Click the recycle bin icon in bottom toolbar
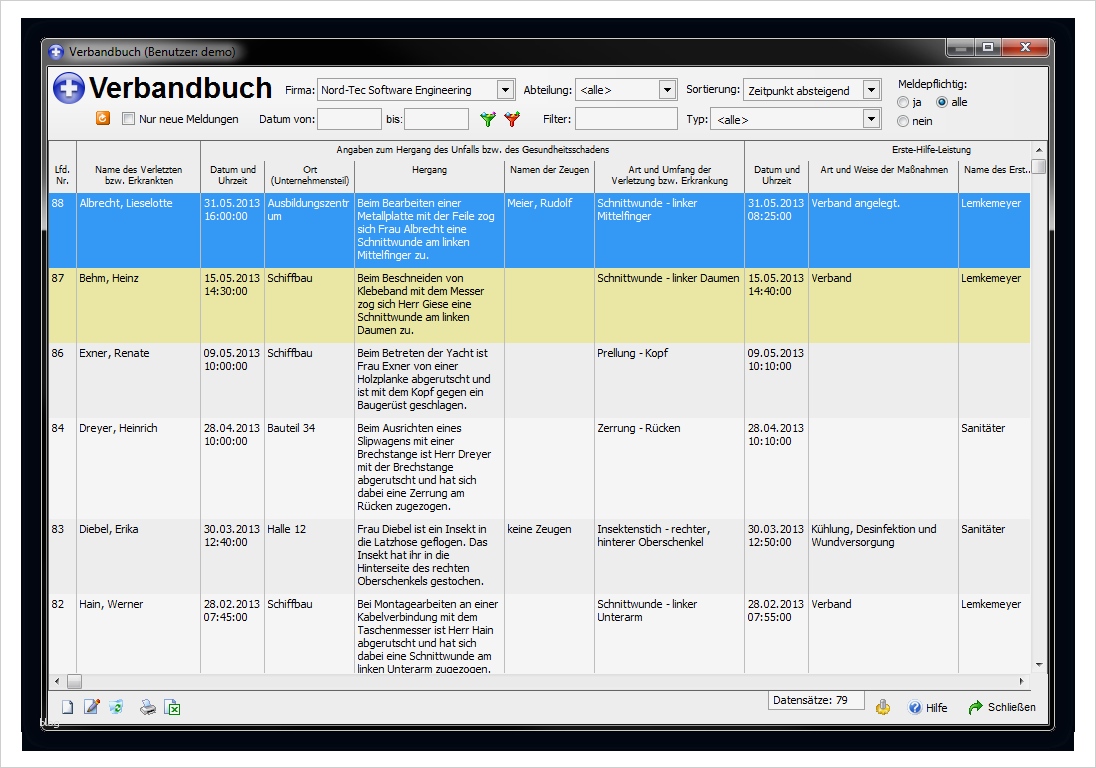Image resolution: width=1096 pixels, height=768 pixels. 116,707
